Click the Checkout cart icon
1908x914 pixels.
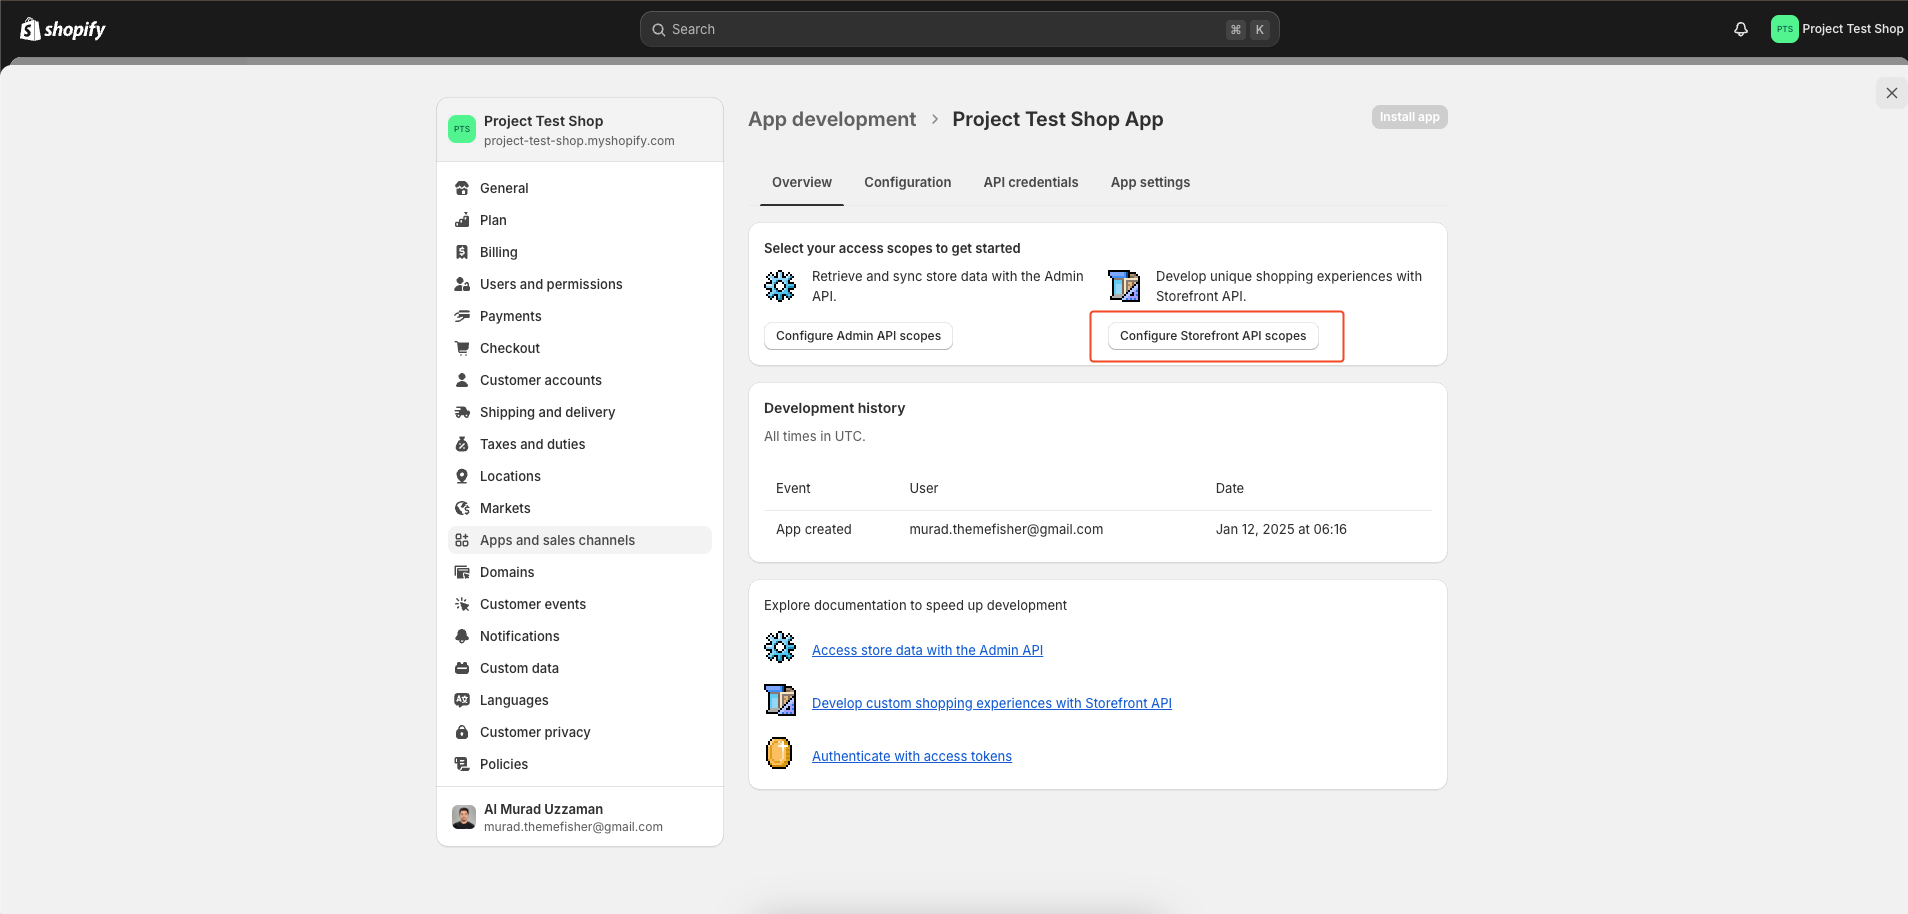click(462, 348)
